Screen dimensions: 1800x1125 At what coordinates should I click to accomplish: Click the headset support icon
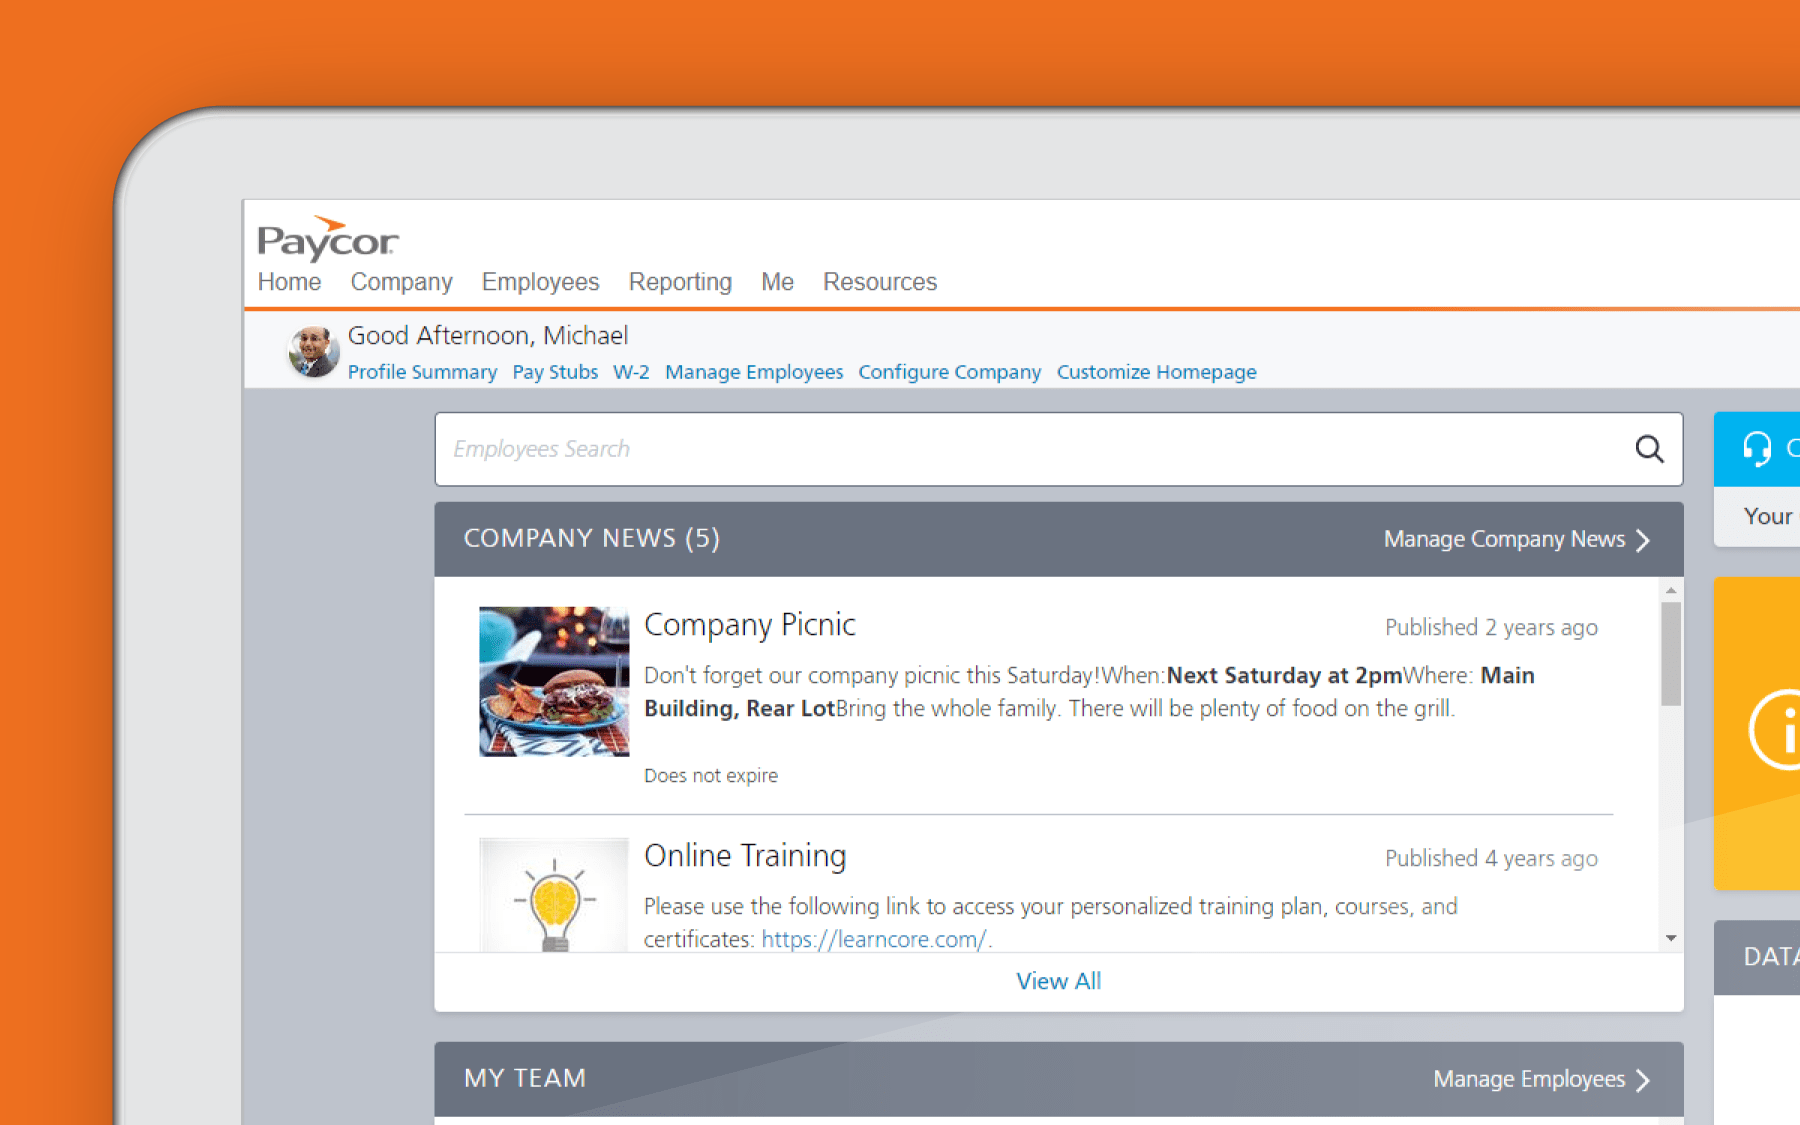click(1757, 449)
